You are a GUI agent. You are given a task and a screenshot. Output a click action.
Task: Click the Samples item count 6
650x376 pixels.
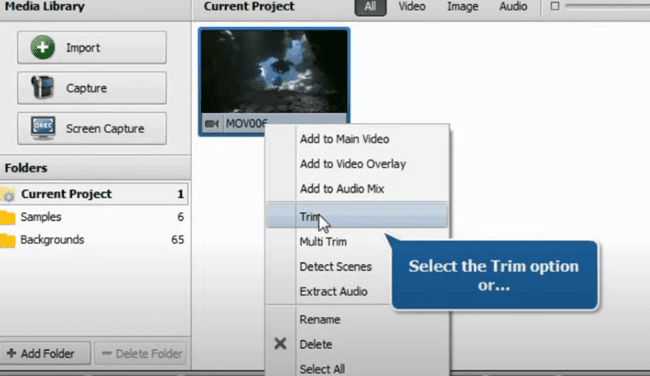[180, 217]
